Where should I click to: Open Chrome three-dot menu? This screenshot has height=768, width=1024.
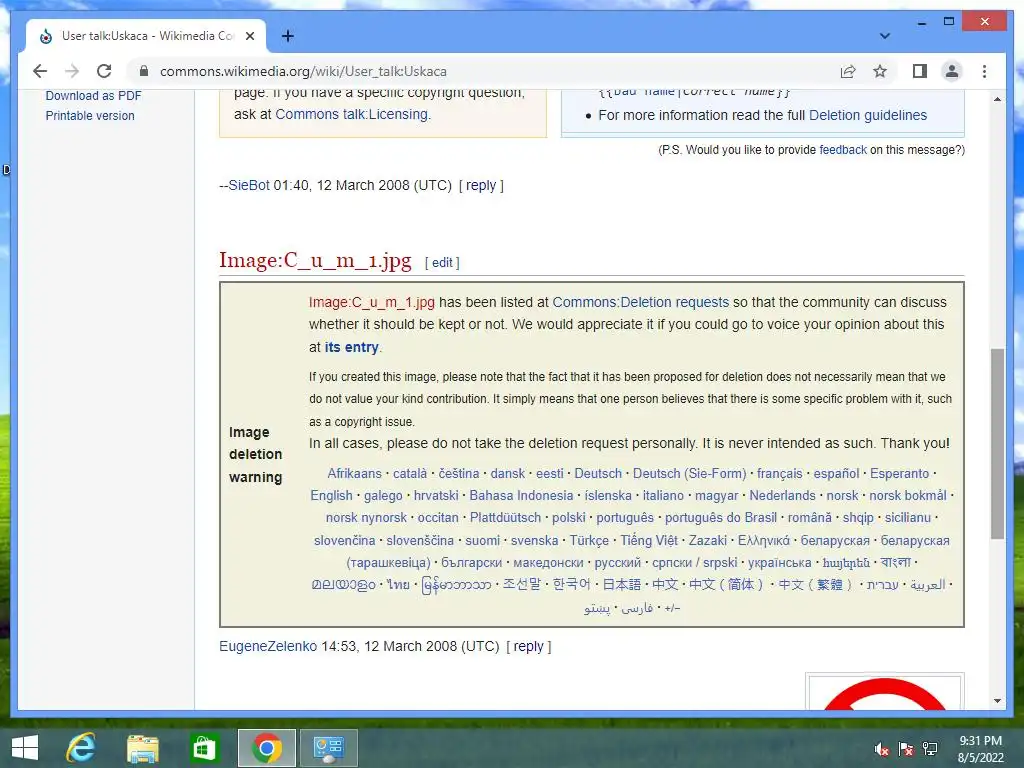[984, 71]
